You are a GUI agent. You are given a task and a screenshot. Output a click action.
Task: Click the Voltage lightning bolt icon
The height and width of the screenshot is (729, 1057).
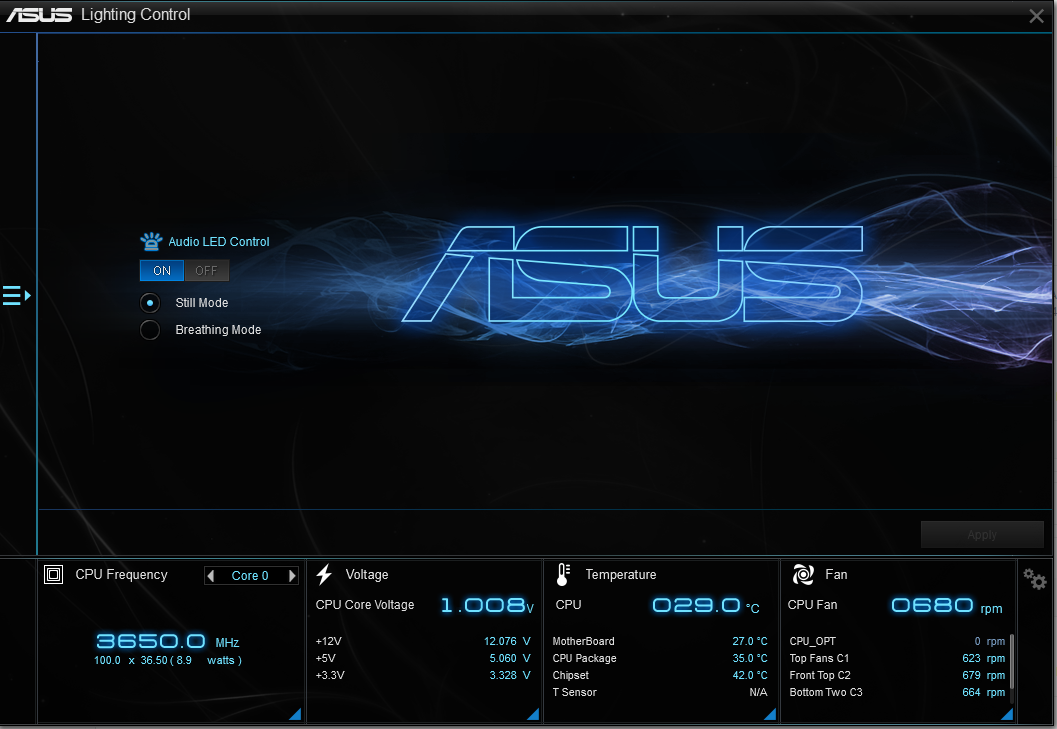(324, 575)
